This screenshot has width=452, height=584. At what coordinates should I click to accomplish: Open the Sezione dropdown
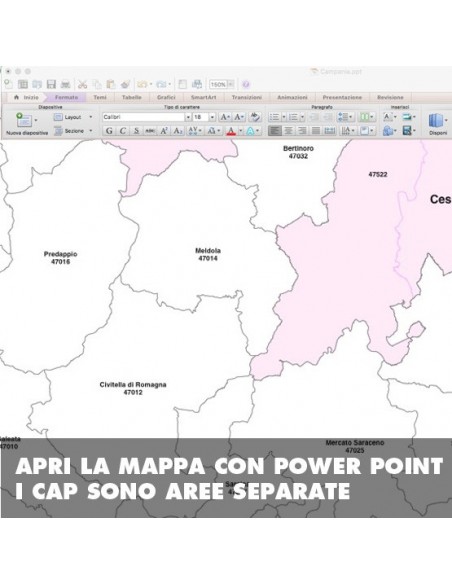(x=90, y=131)
